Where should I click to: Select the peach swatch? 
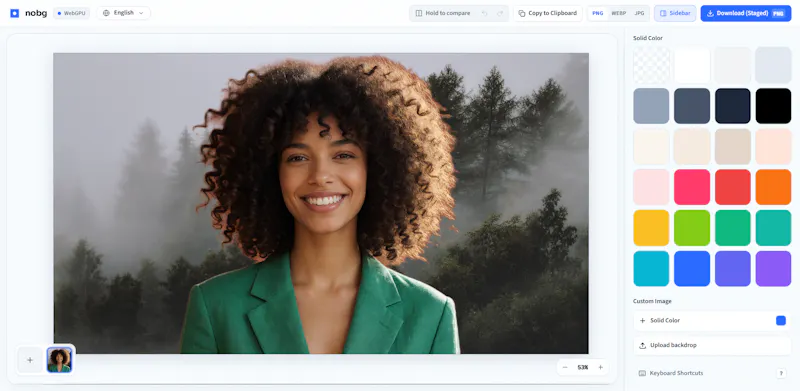tap(773, 146)
